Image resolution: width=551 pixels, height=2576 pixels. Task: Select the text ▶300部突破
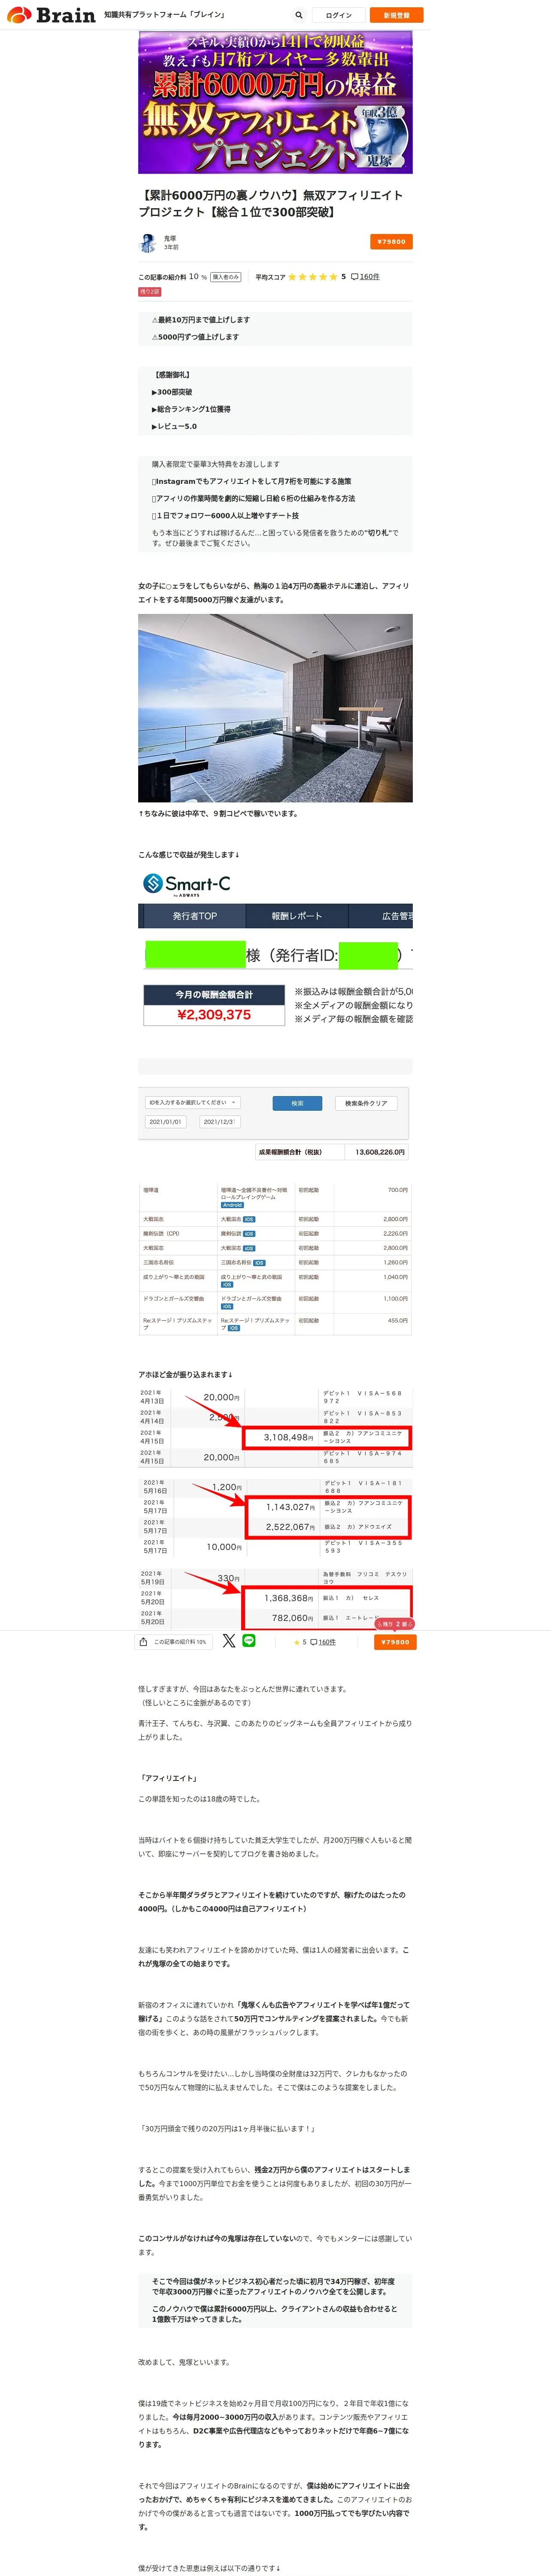pos(172,392)
